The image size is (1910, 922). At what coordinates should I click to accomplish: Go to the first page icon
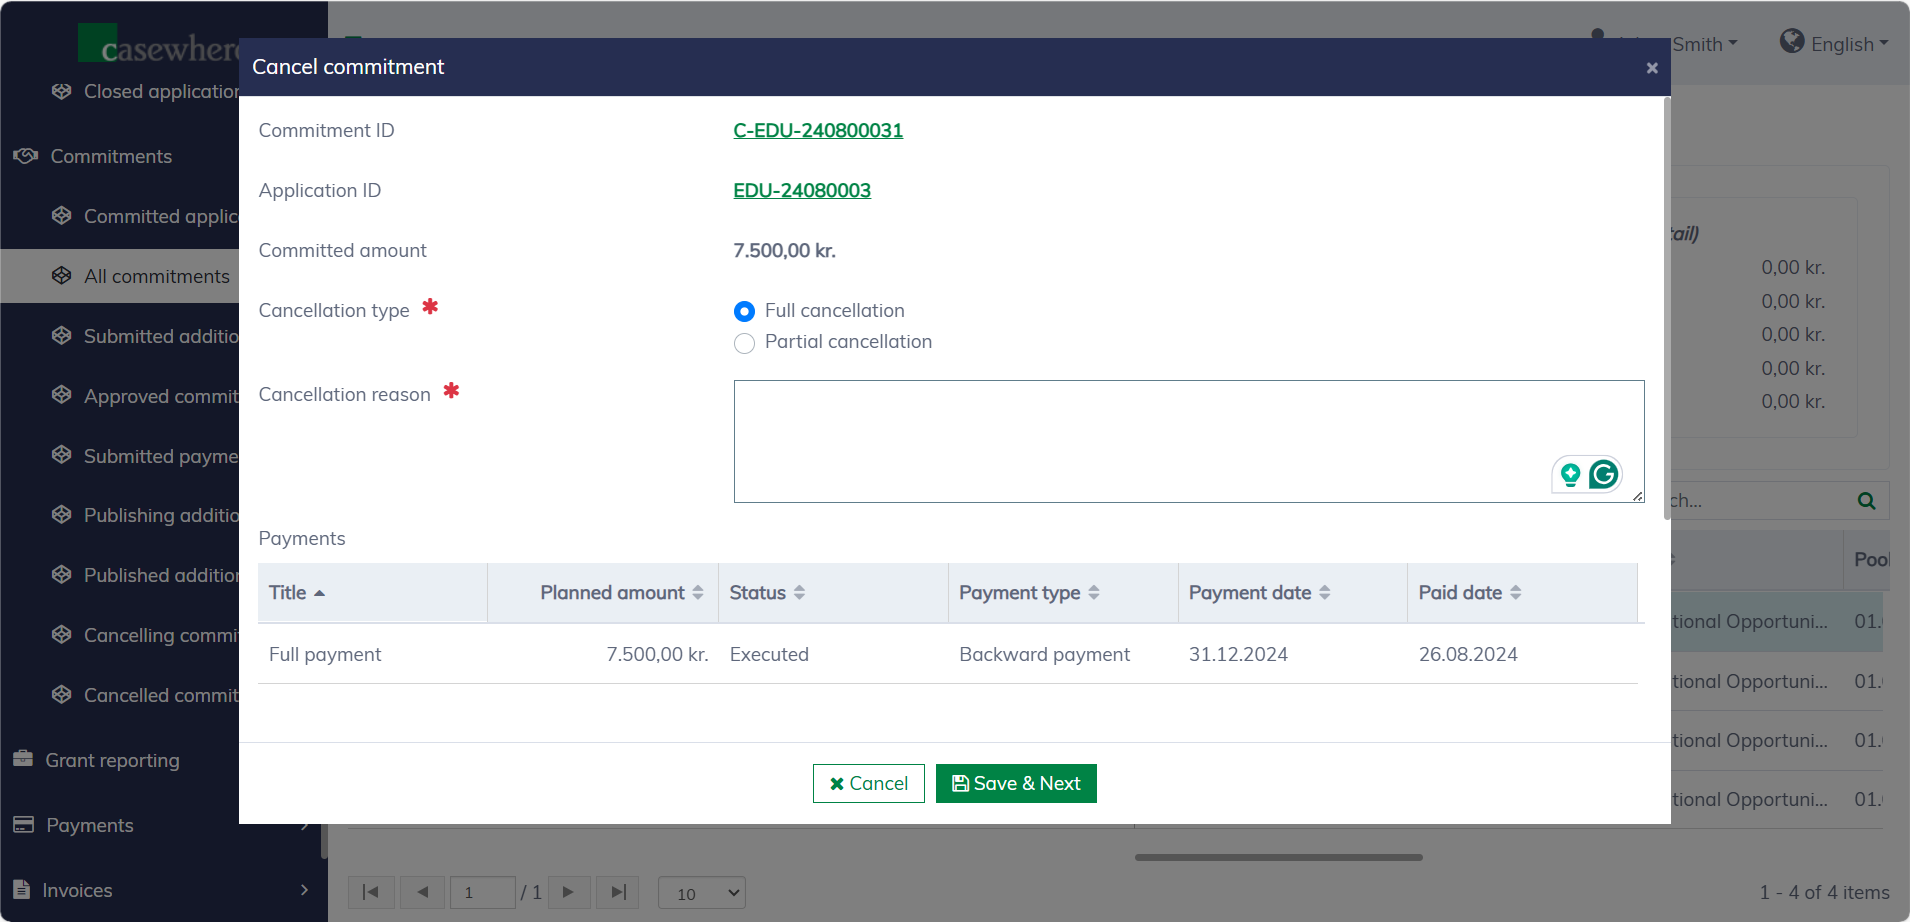370,892
